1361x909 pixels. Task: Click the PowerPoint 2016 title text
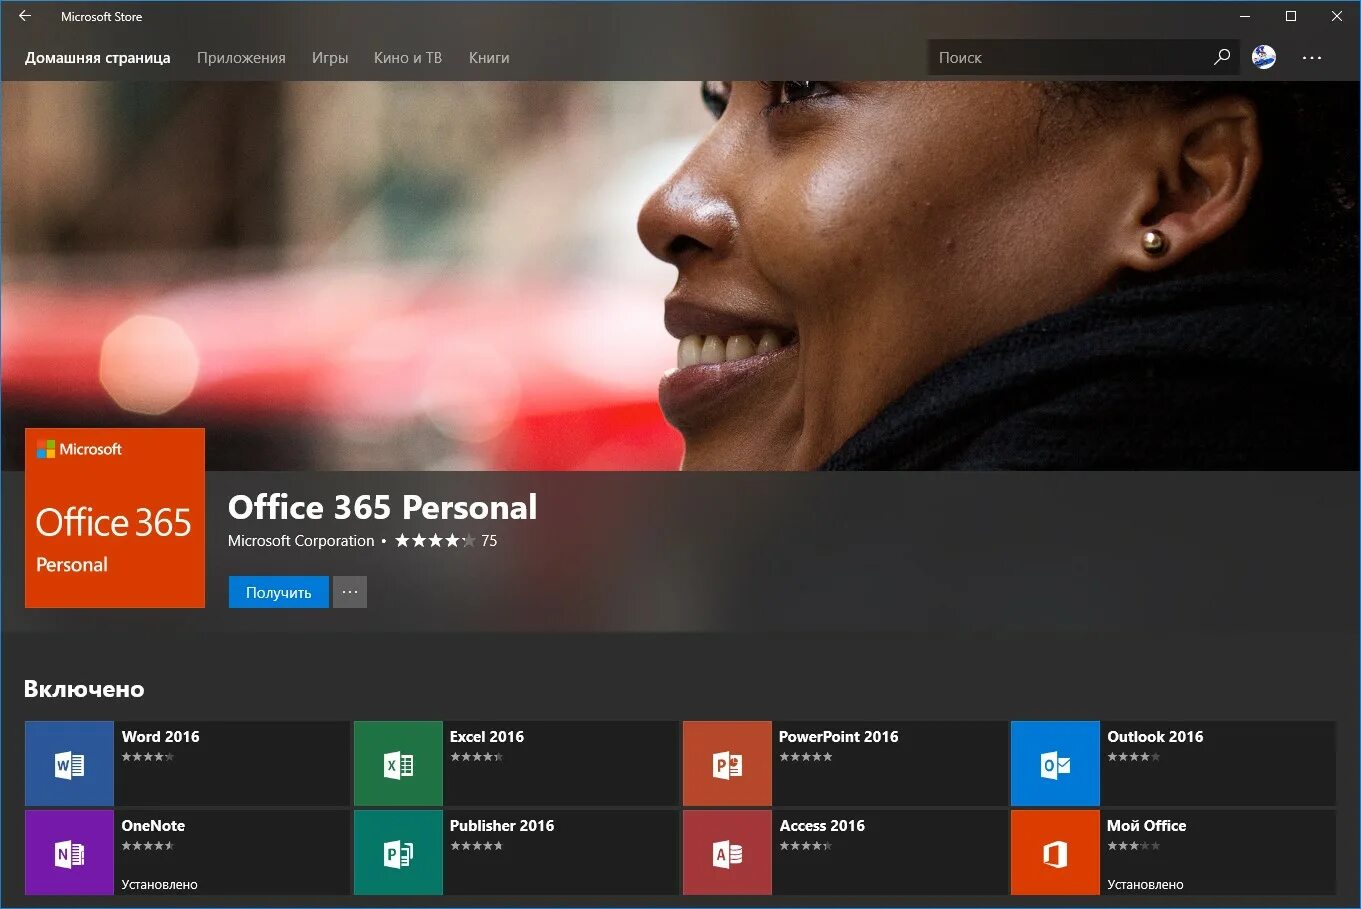point(839,737)
